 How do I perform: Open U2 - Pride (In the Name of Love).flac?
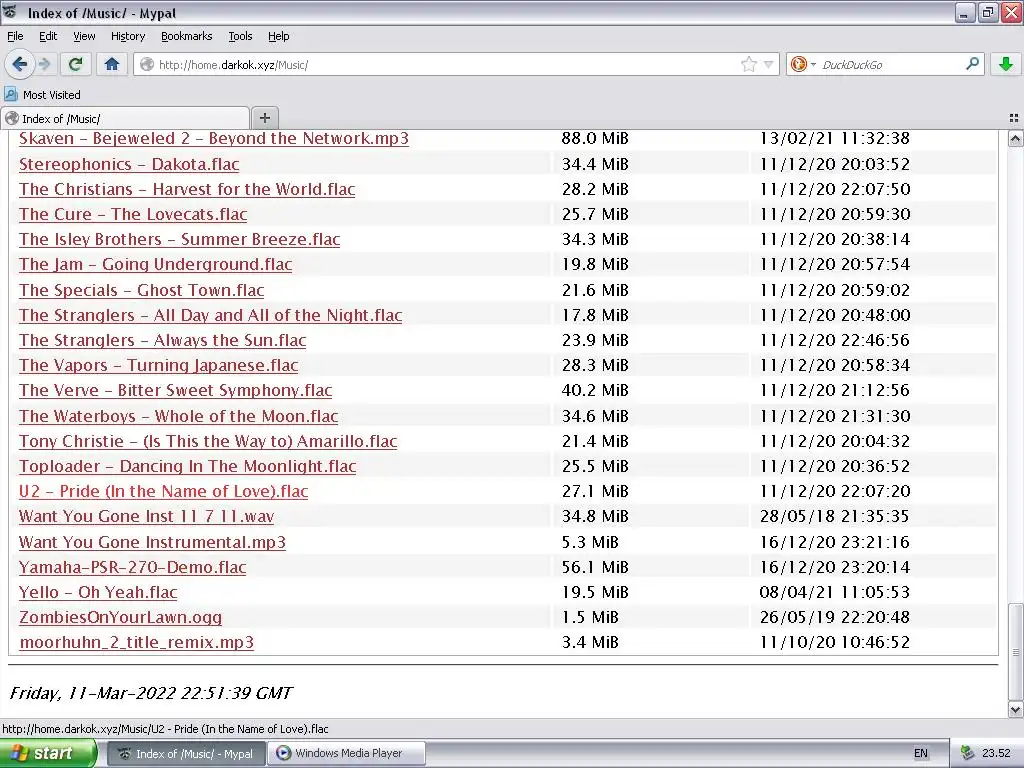point(163,491)
